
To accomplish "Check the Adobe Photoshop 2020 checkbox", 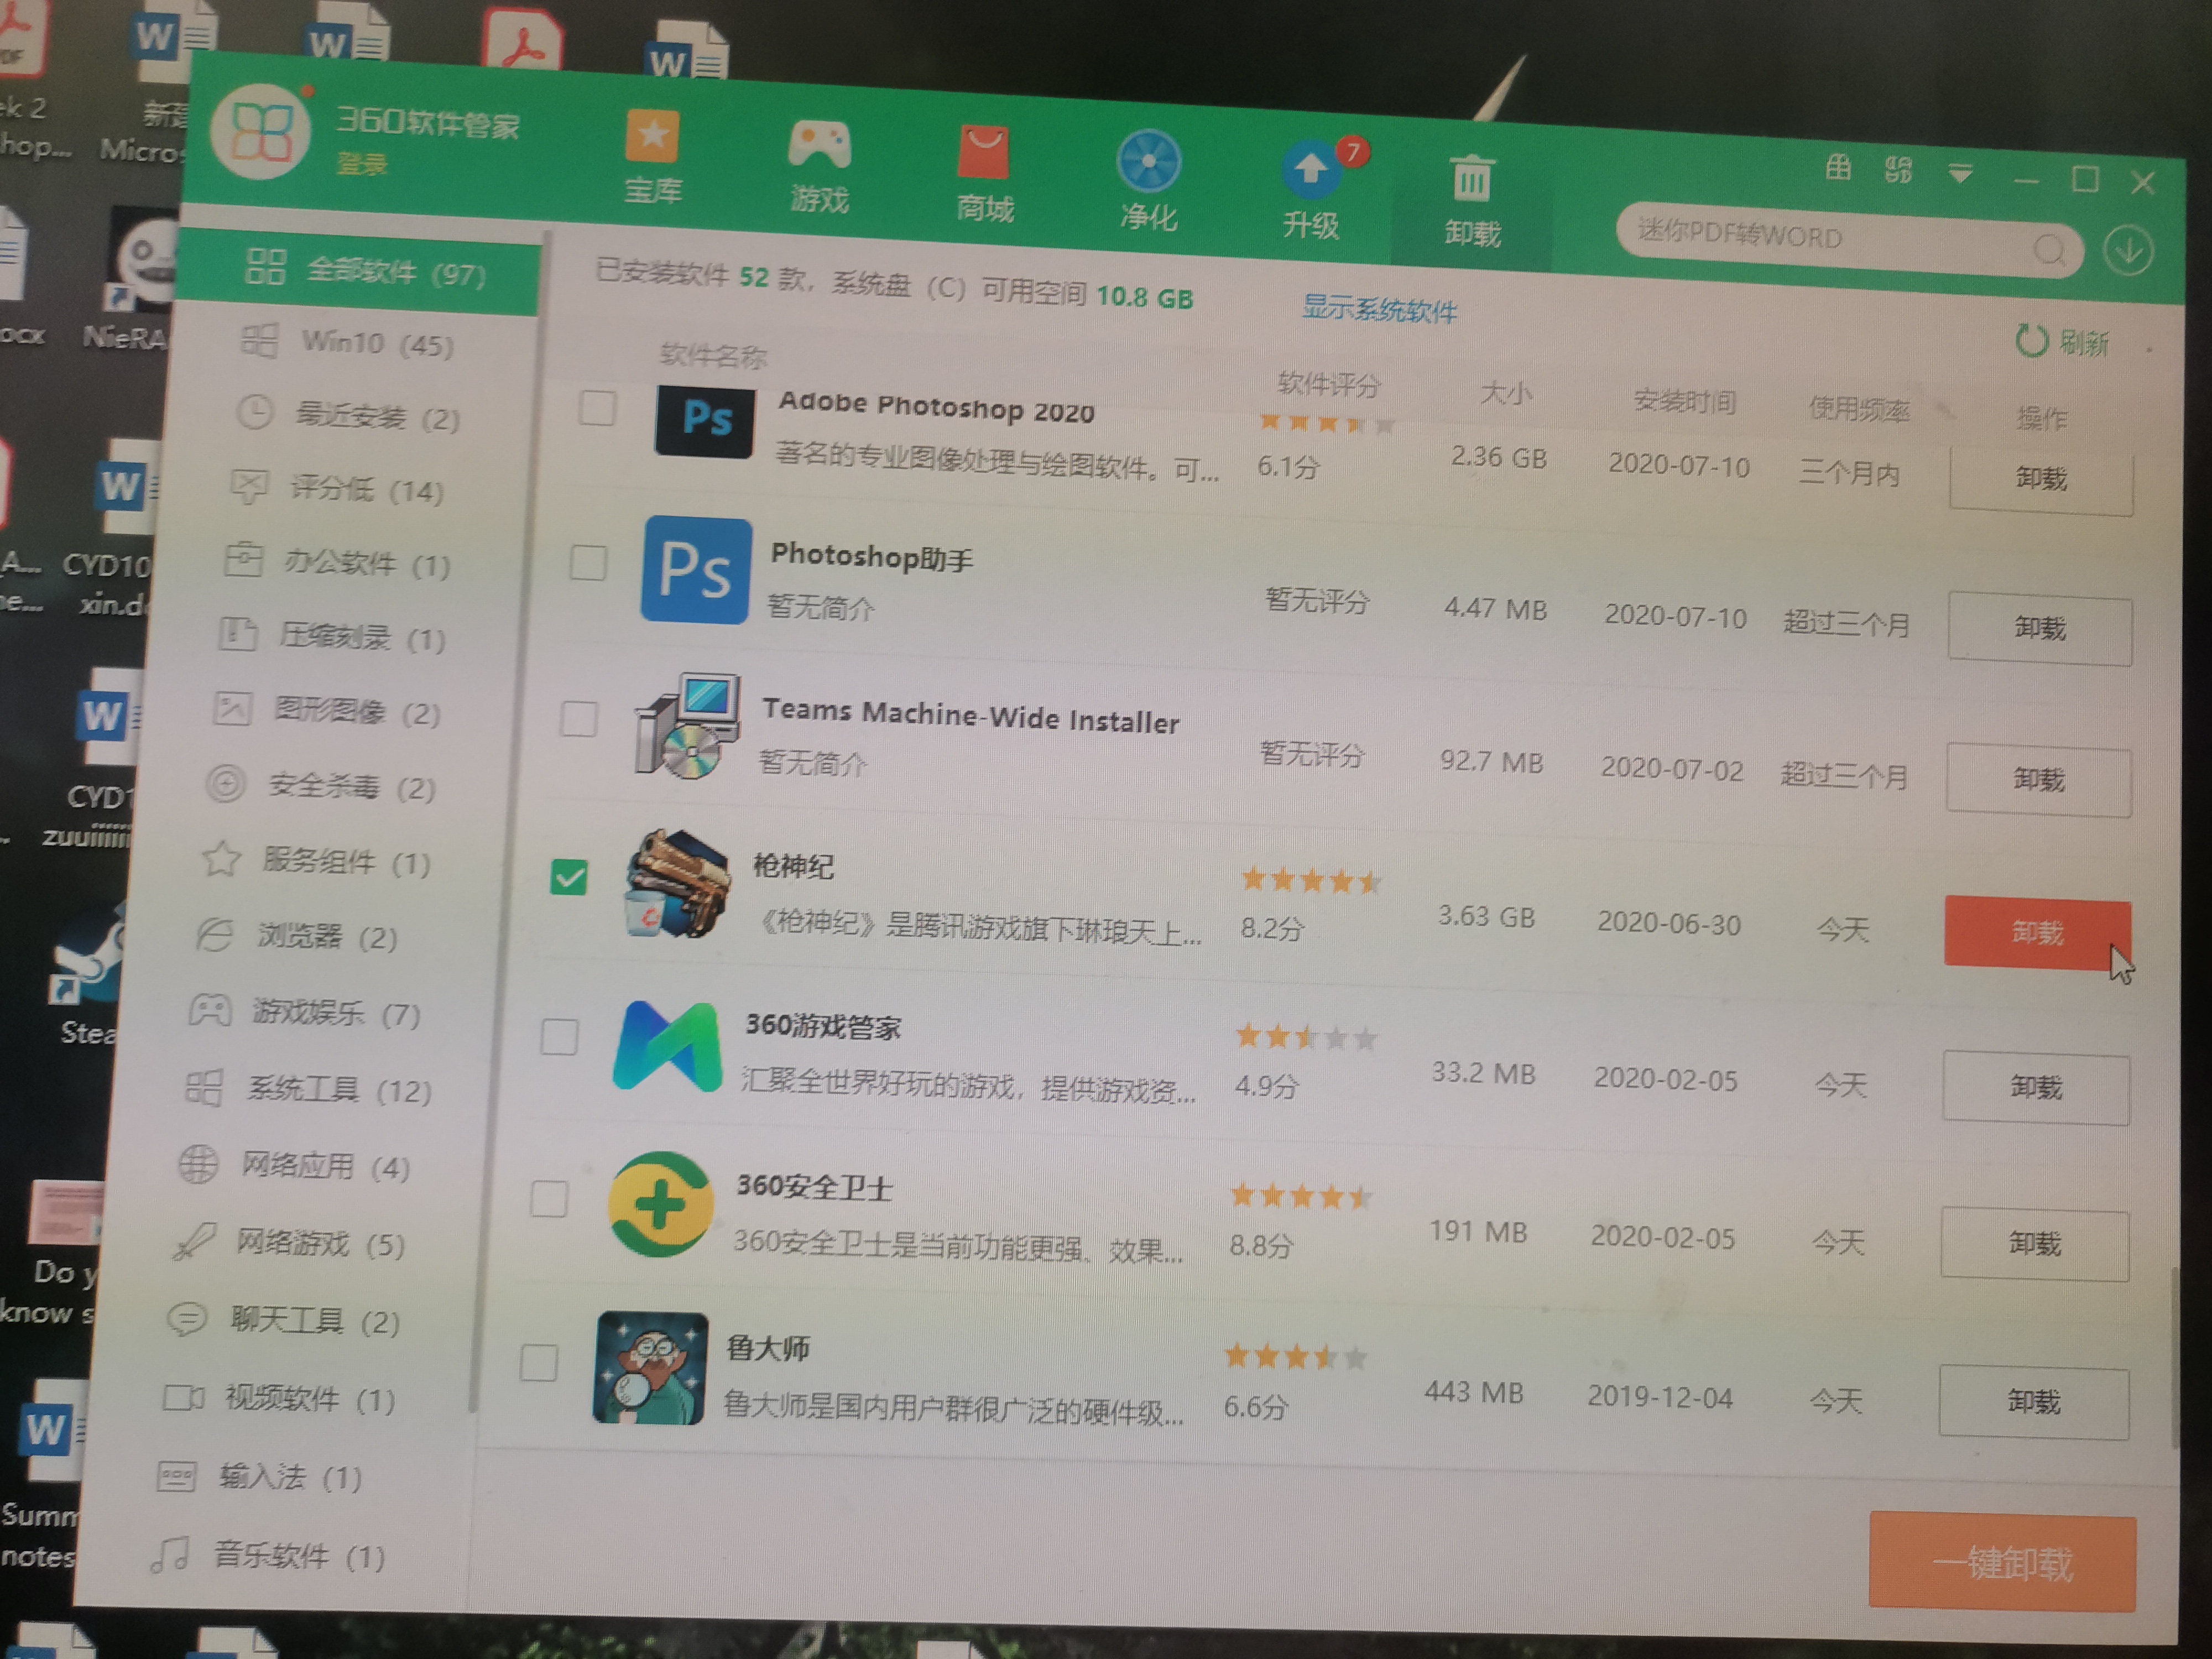I will coord(597,407).
